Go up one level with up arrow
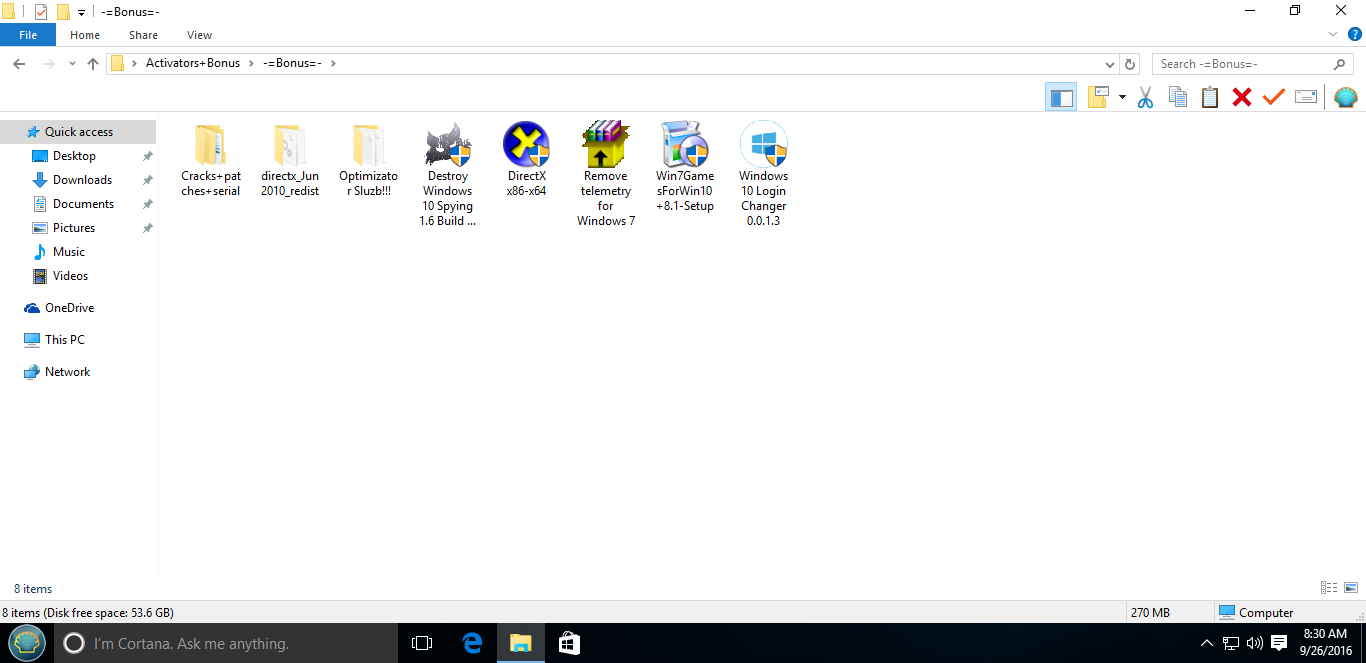Screen dimensions: 1366x663 (x=93, y=64)
